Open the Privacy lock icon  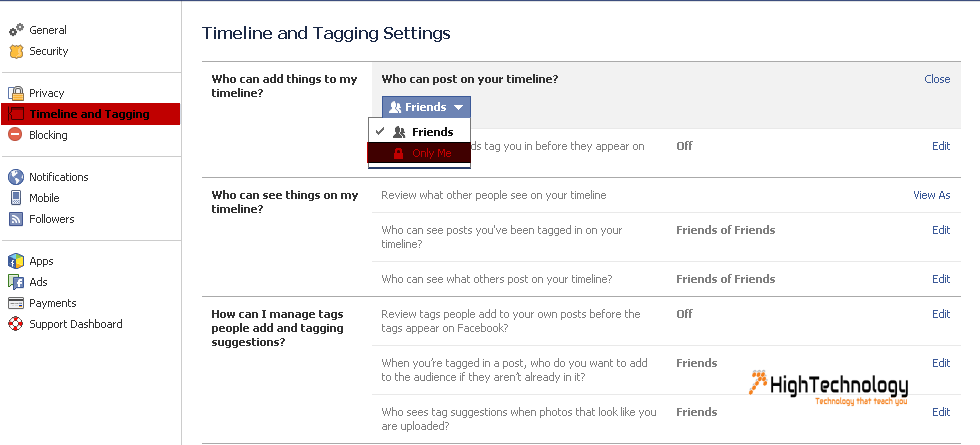16,93
